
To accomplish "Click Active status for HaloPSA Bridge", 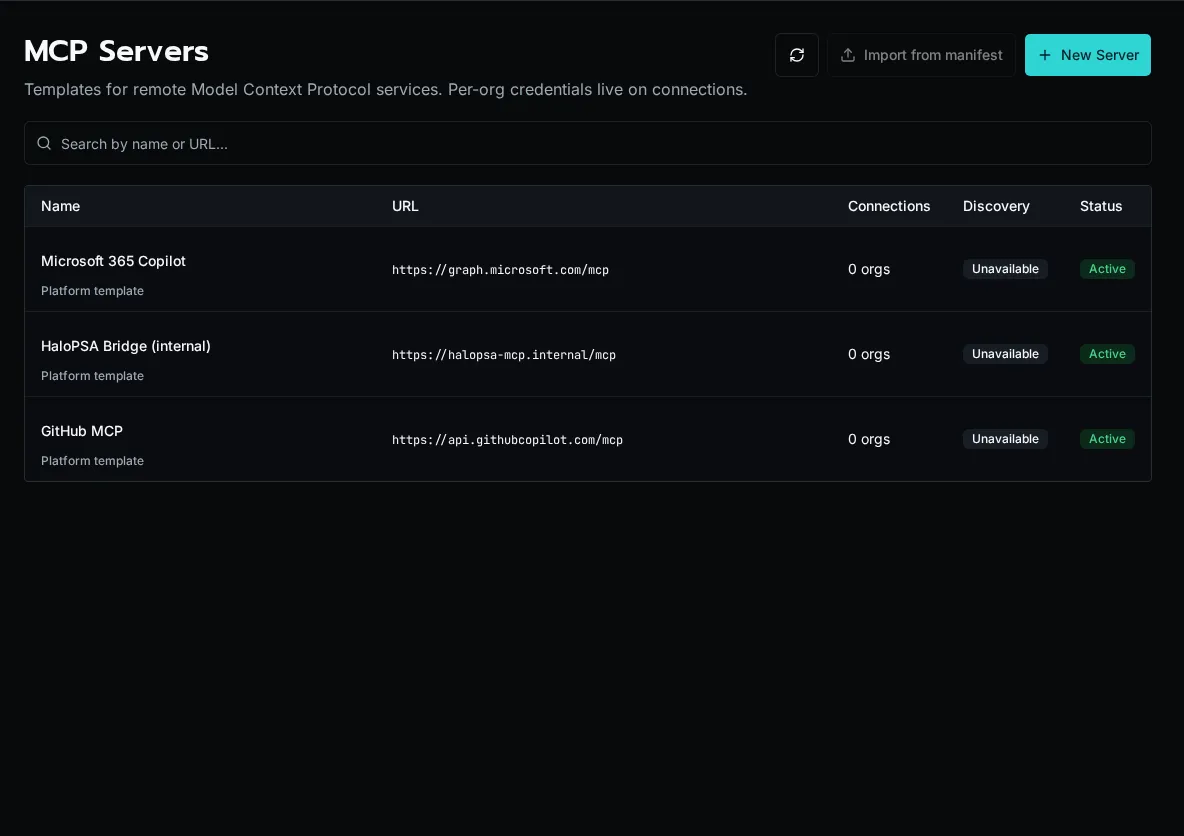I will point(1107,354).
